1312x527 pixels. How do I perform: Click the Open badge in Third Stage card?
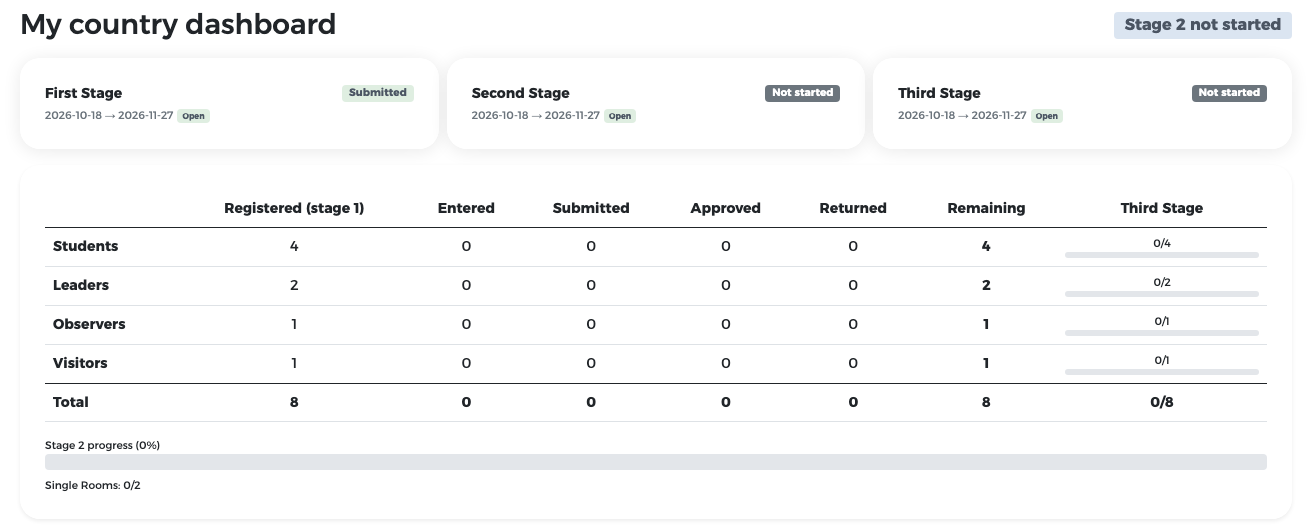click(1046, 116)
